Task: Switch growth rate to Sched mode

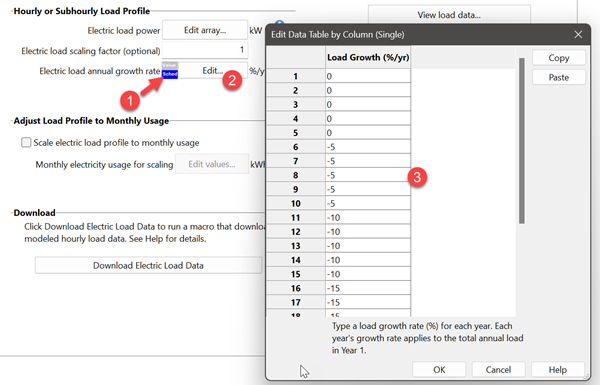Action: point(170,74)
